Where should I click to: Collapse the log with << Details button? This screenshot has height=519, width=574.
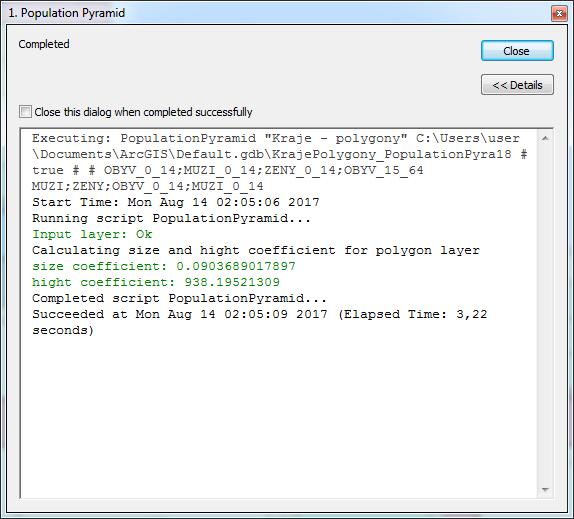pyautogui.click(x=517, y=85)
